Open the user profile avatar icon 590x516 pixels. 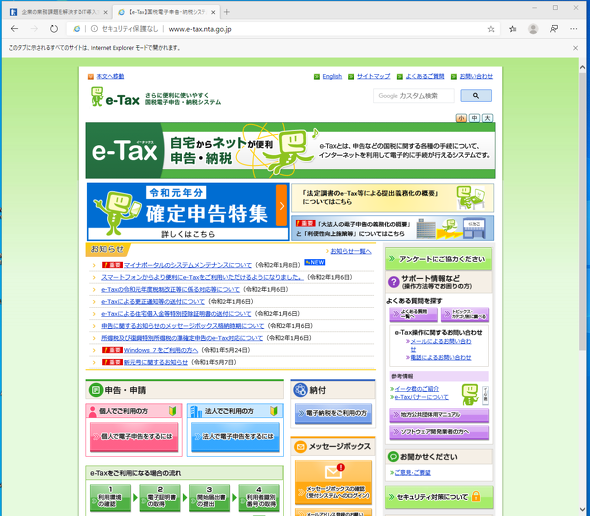(533, 29)
